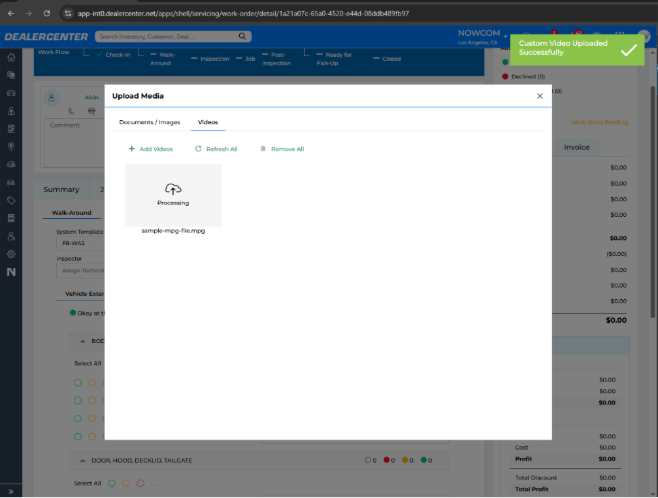The height and width of the screenshot is (498, 658).
Task: Select the Videos tab
Action: tap(208, 122)
